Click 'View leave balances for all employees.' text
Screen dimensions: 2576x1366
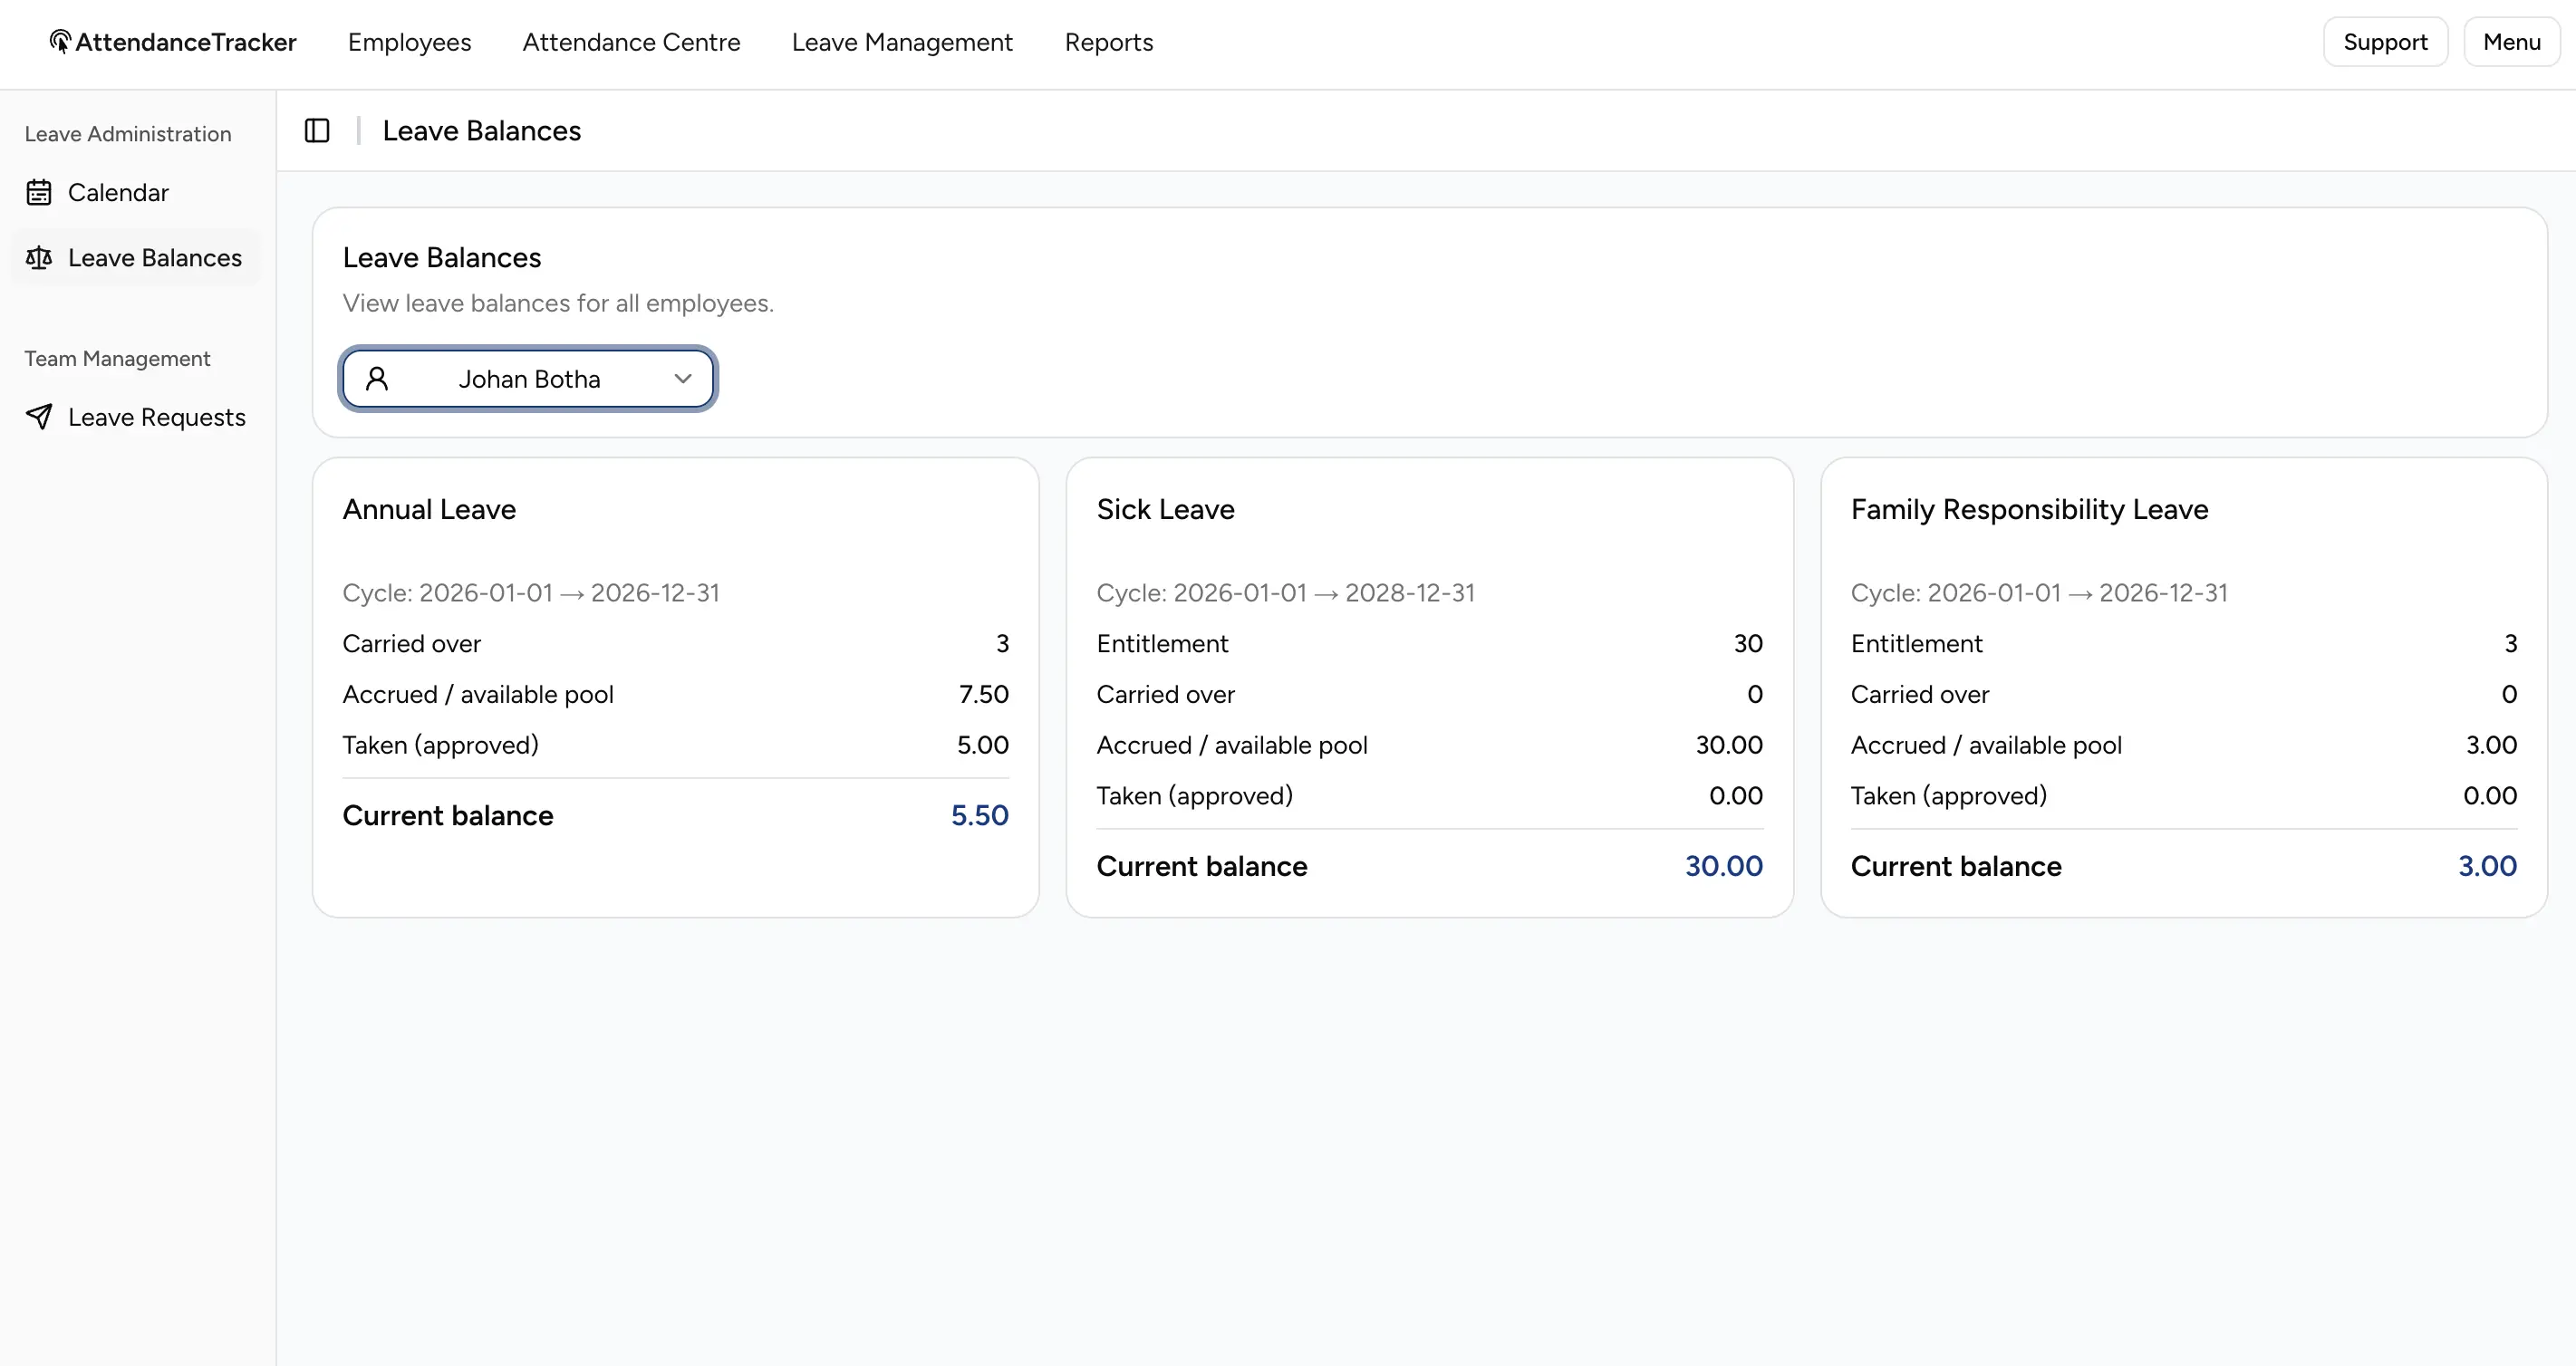[558, 303]
